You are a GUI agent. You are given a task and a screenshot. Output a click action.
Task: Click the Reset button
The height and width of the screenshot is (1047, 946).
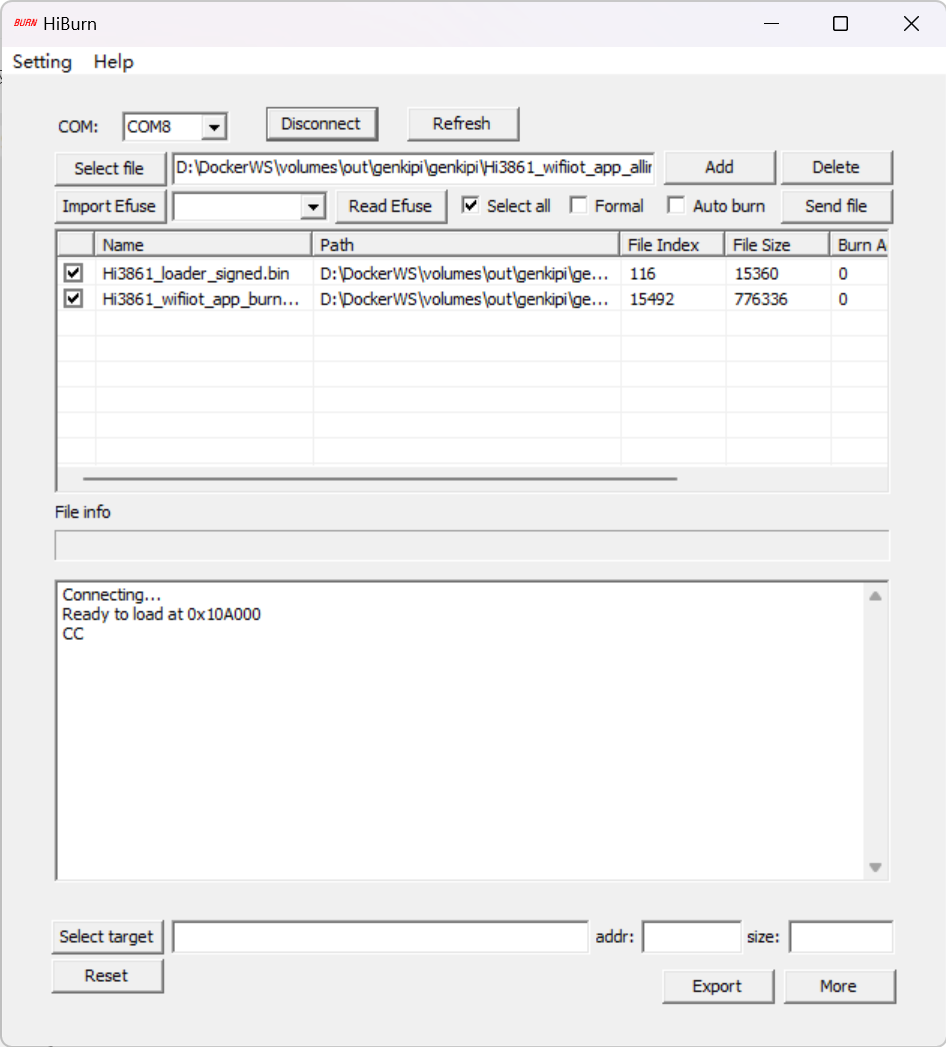[x=107, y=976]
